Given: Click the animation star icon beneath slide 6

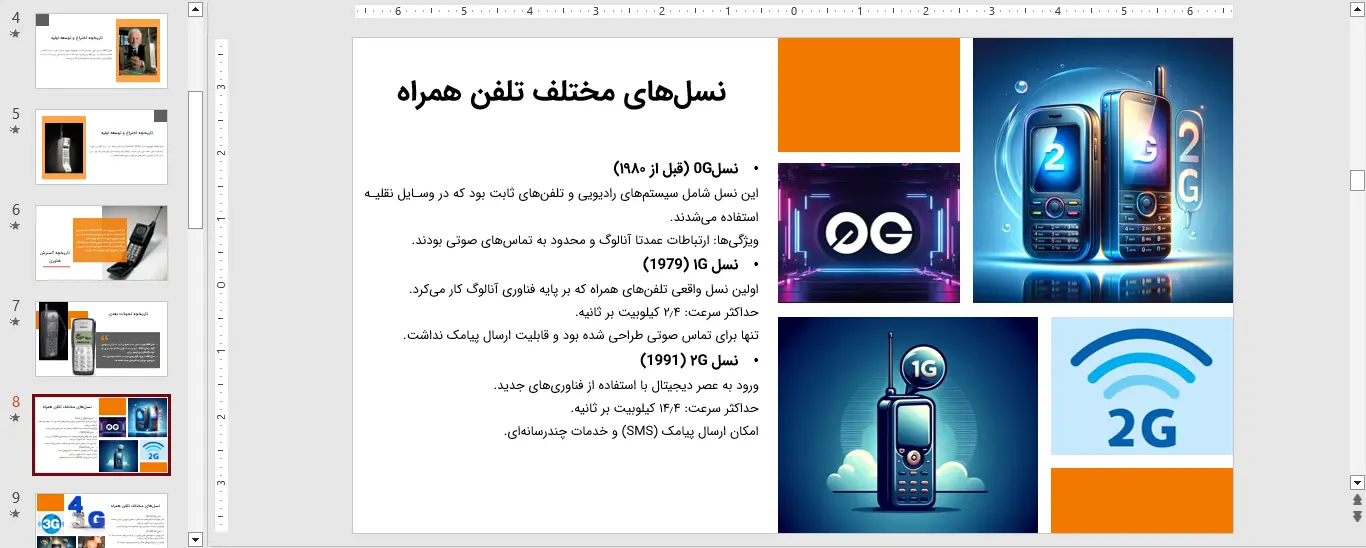Looking at the screenshot, I should click(x=14, y=226).
